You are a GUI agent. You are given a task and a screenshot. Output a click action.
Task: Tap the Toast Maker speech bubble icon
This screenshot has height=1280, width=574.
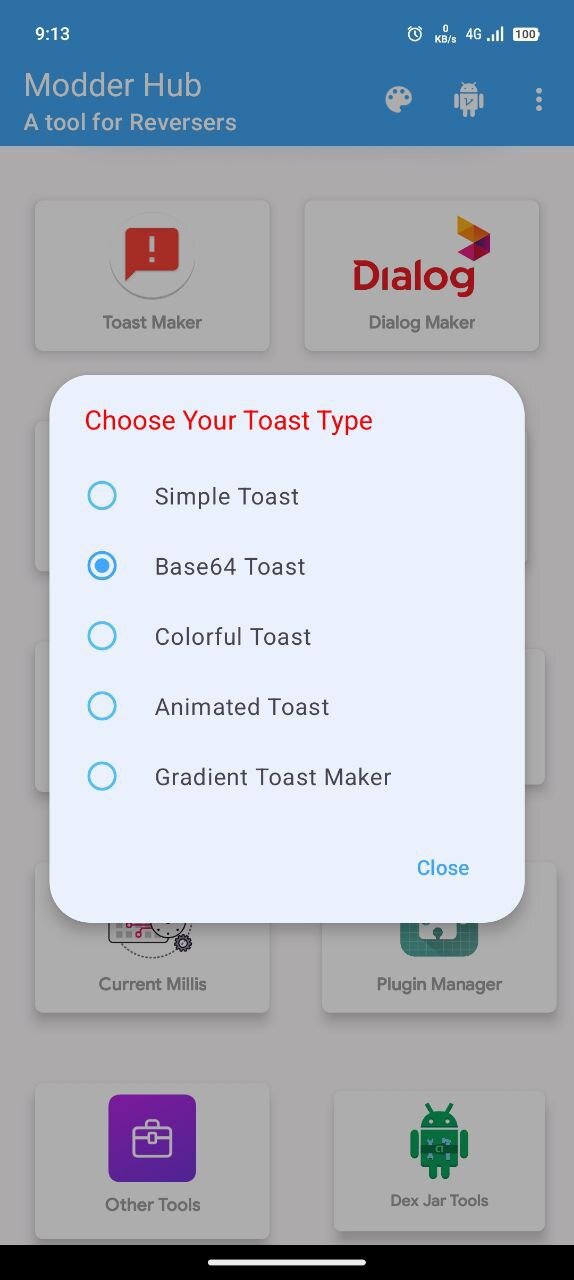(x=152, y=255)
